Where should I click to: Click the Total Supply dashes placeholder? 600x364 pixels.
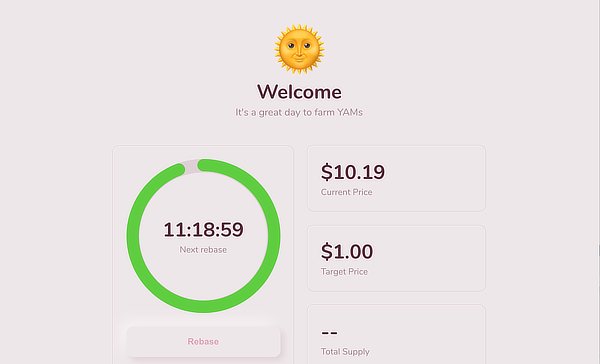click(329, 333)
